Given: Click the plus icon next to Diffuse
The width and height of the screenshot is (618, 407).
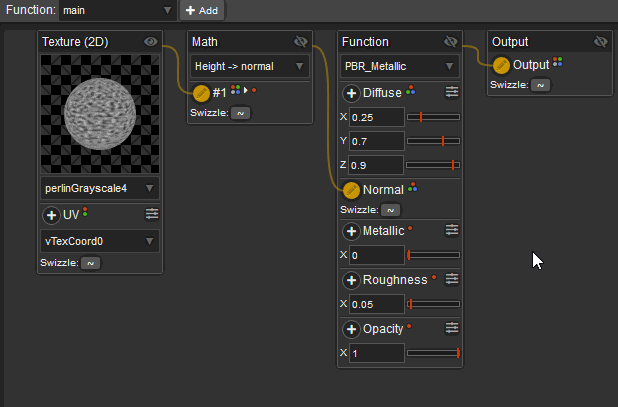Looking at the screenshot, I should point(351,93).
